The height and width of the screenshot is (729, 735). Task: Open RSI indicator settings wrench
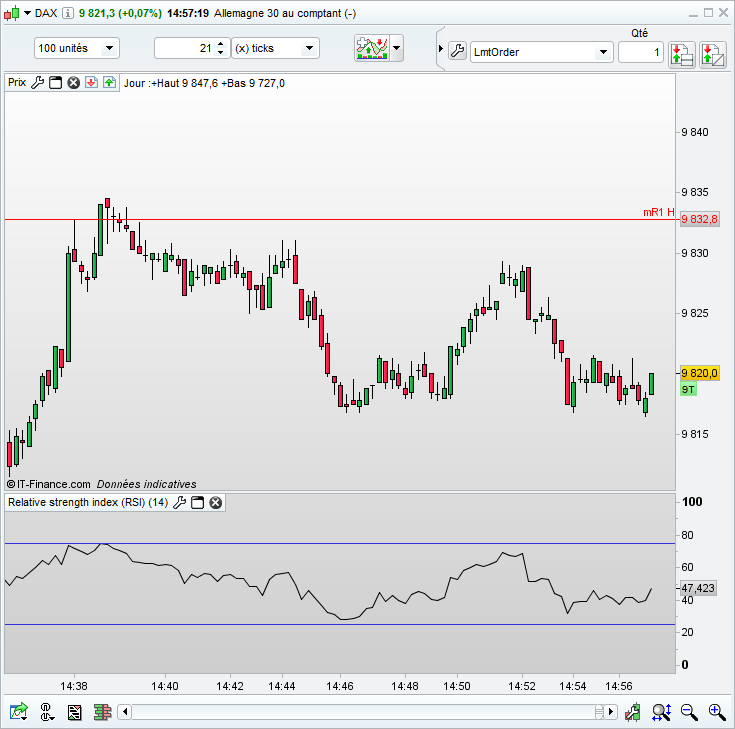[x=180, y=503]
